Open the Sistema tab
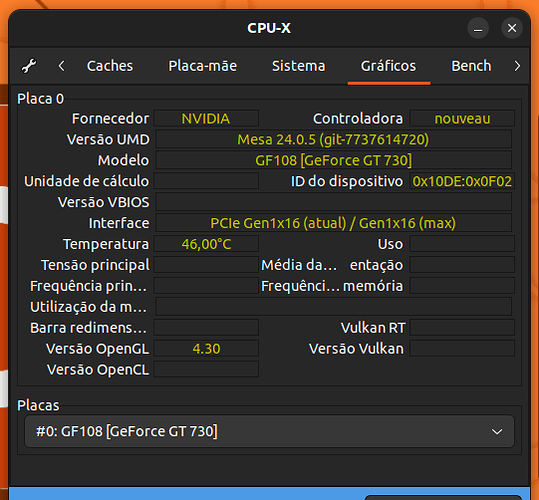The height and width of the screenshot is (500, 539). point(298,66)
